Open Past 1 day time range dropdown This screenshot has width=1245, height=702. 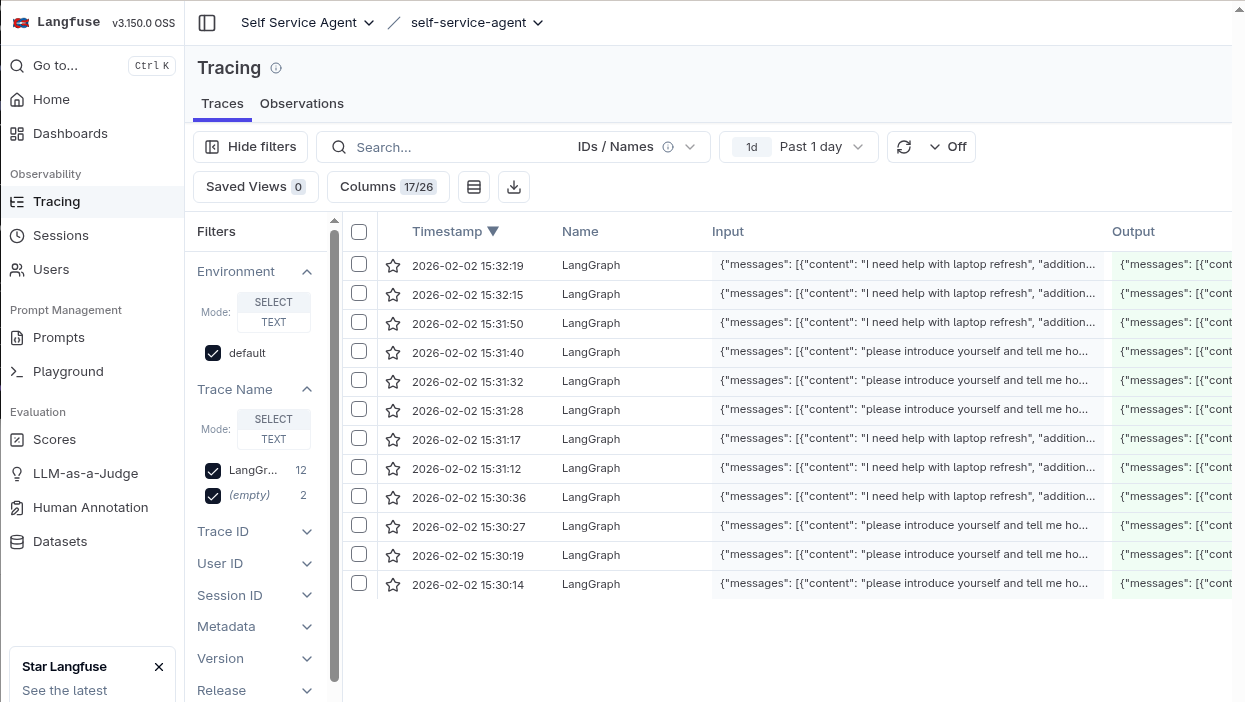pyautogui.click(x=798, y=147)
